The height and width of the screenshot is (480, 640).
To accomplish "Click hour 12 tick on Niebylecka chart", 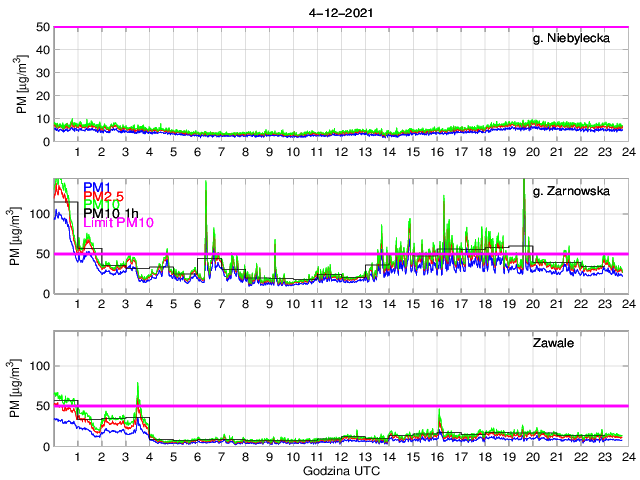I will point(341,152).
